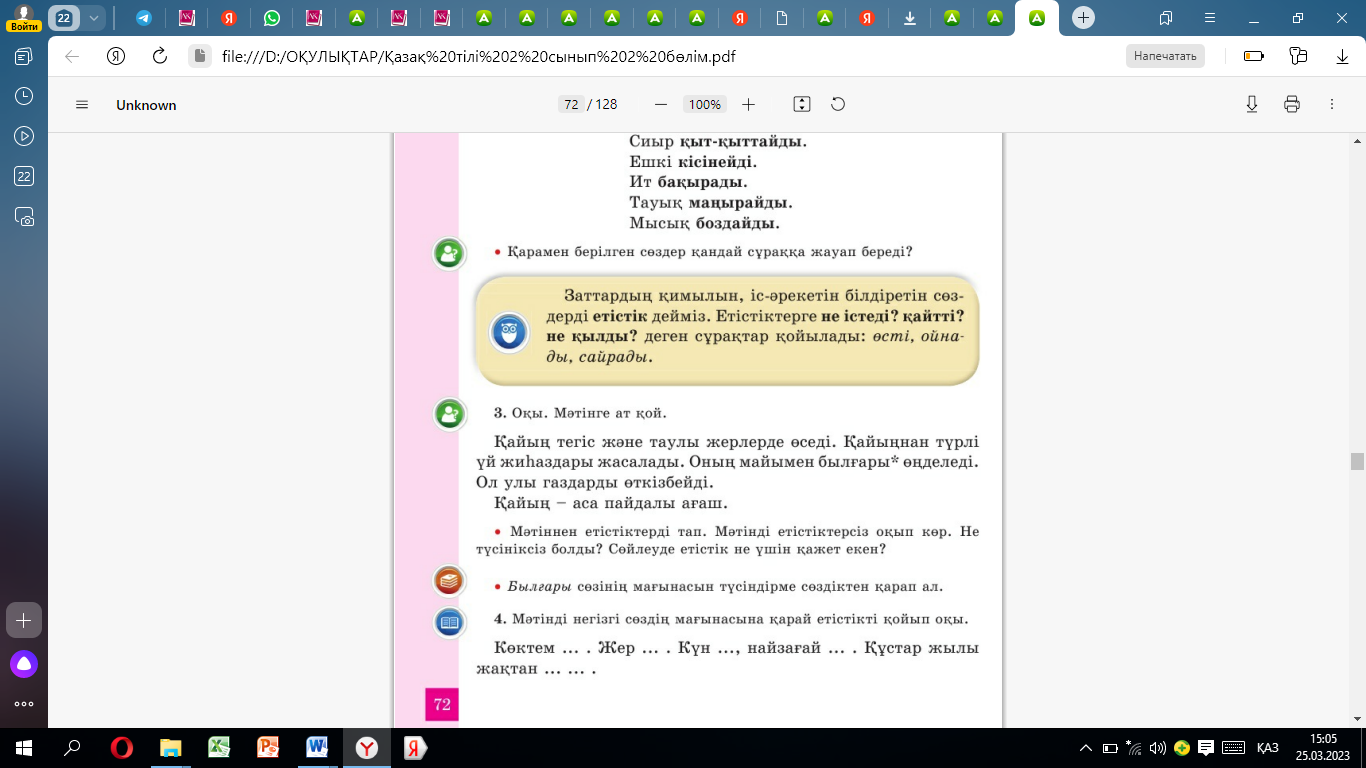Switch to the WhatsApp tab
The image size is (1366, 768).
[x=271, y=18]
